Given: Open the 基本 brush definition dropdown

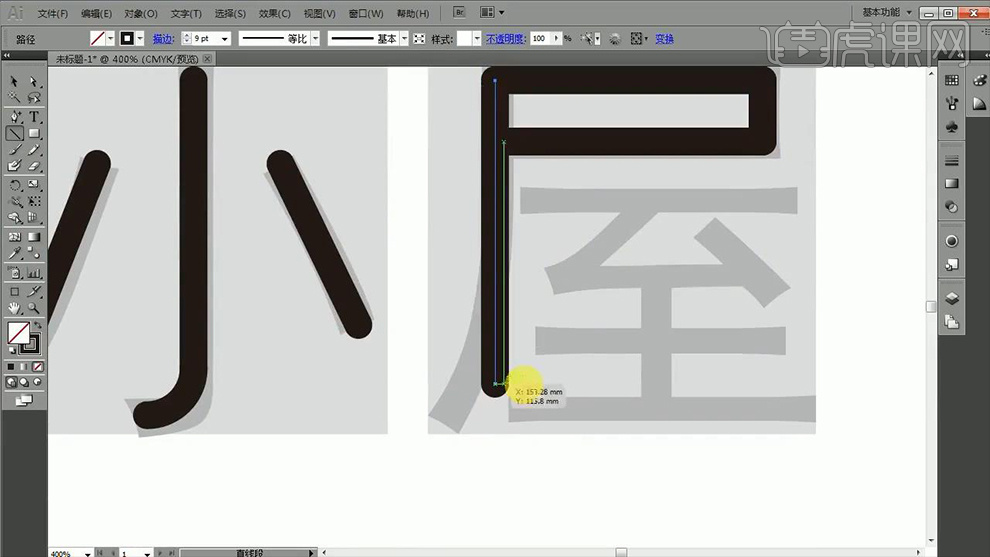Looking at the screenshot, I should pyautogui.click(x=404, y=38).
